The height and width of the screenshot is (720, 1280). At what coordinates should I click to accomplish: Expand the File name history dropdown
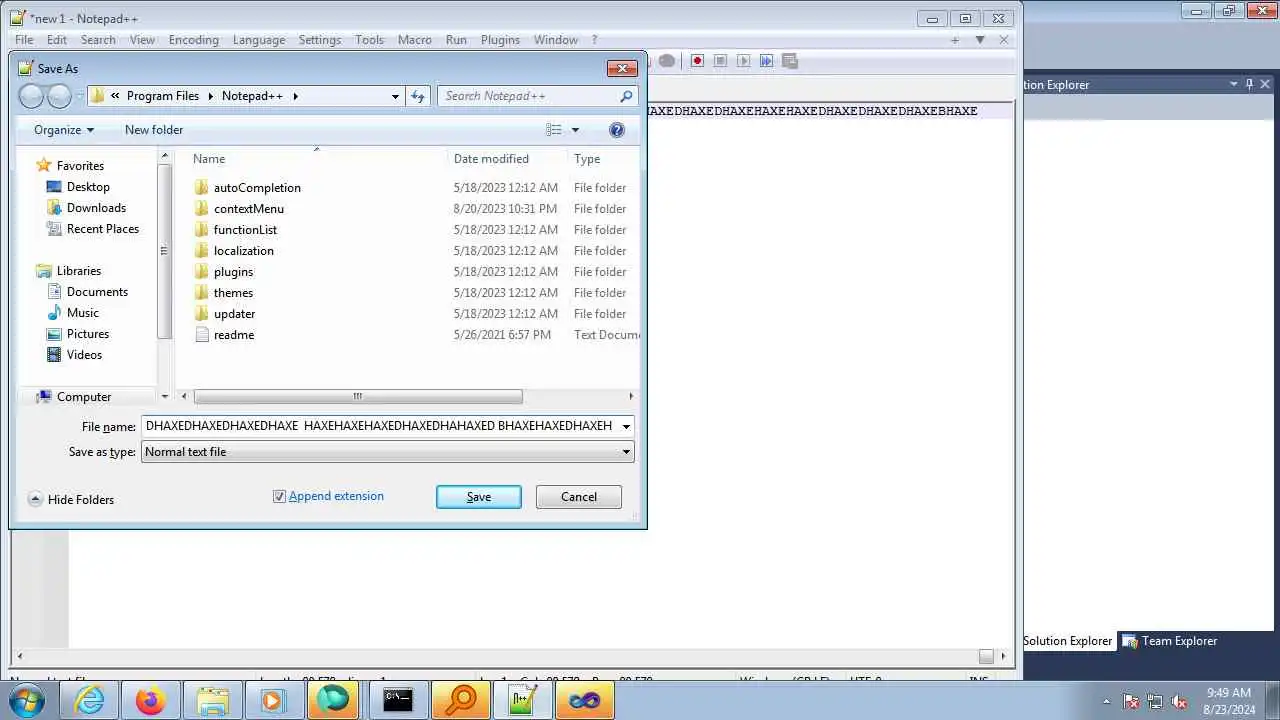click(626, 426)
